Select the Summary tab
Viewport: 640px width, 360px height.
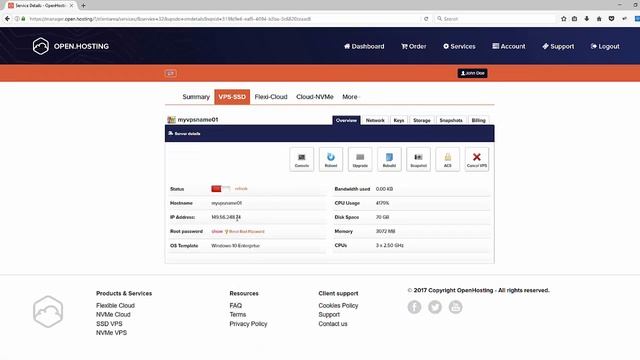[196, 97]
